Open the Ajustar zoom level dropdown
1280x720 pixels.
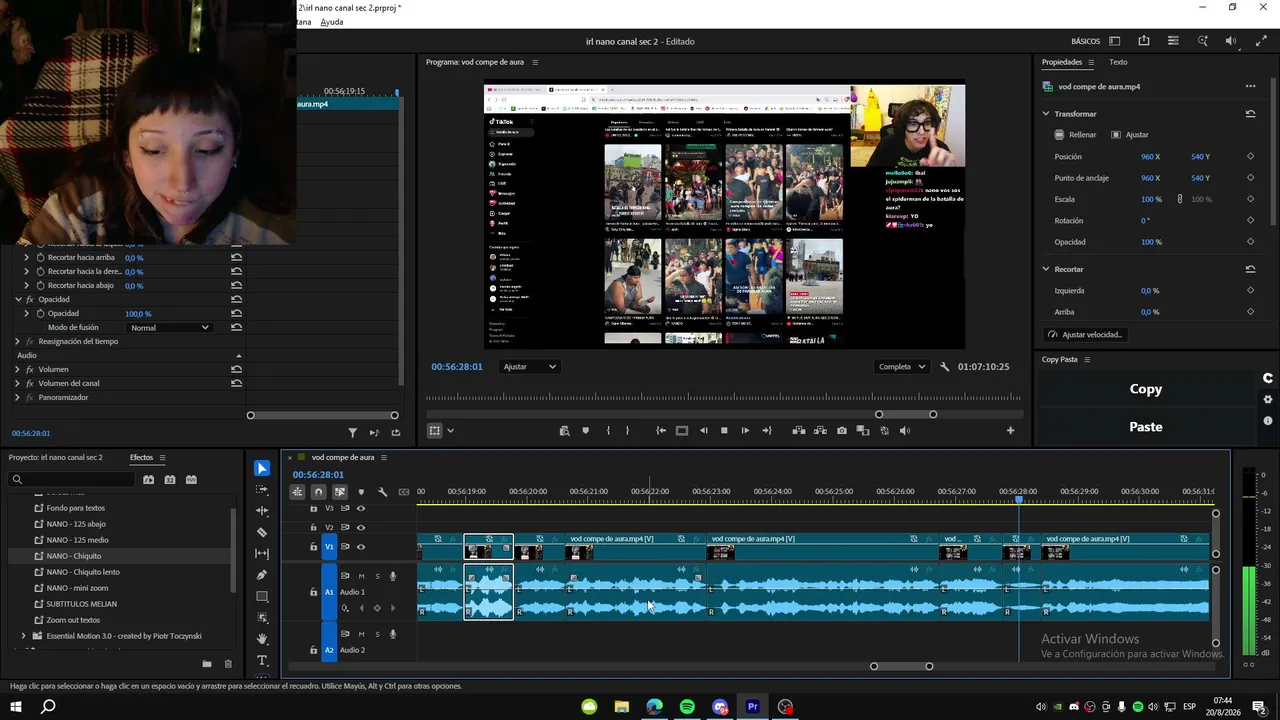(x=529, y=367)
